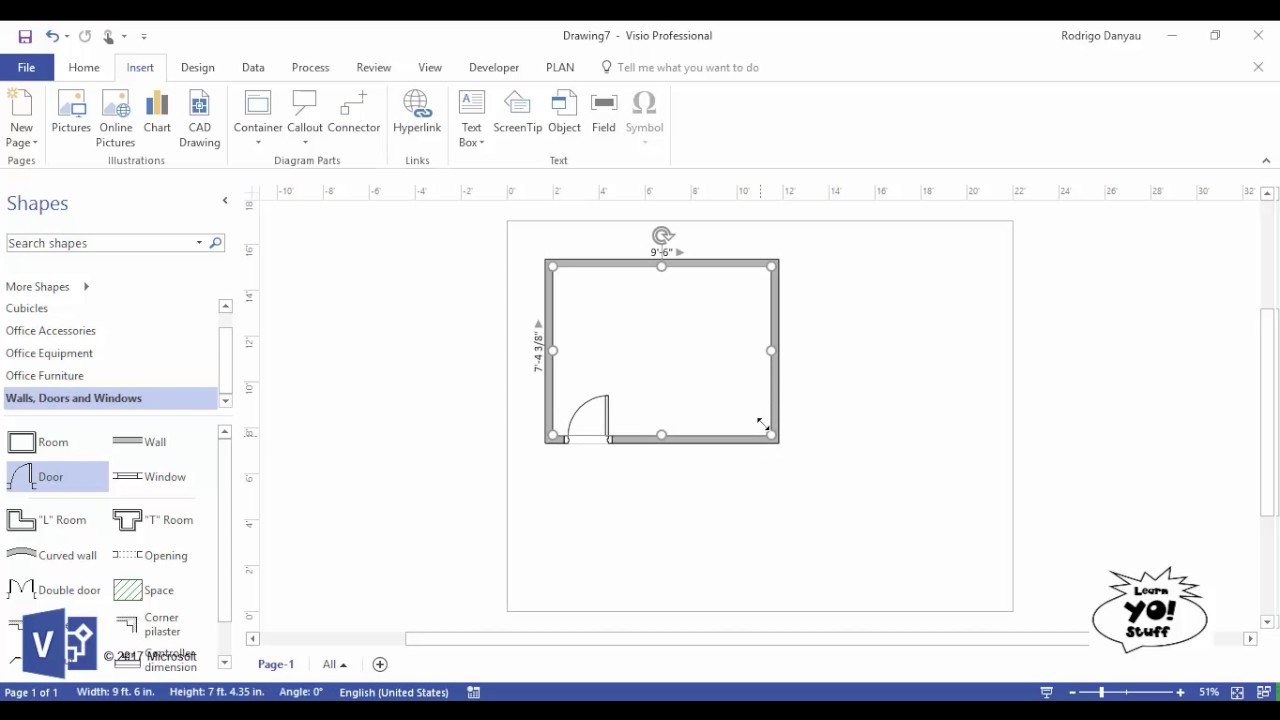Screen dimensions: 1280x720
Task: Add a ScreenTip
Action: click(517, 112)
